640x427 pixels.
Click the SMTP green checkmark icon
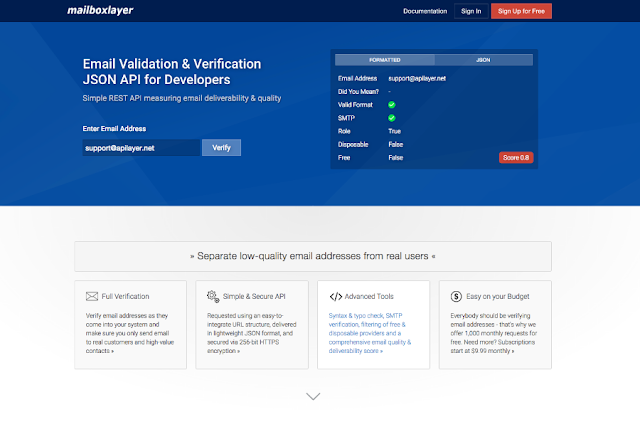tap(391, 118)
